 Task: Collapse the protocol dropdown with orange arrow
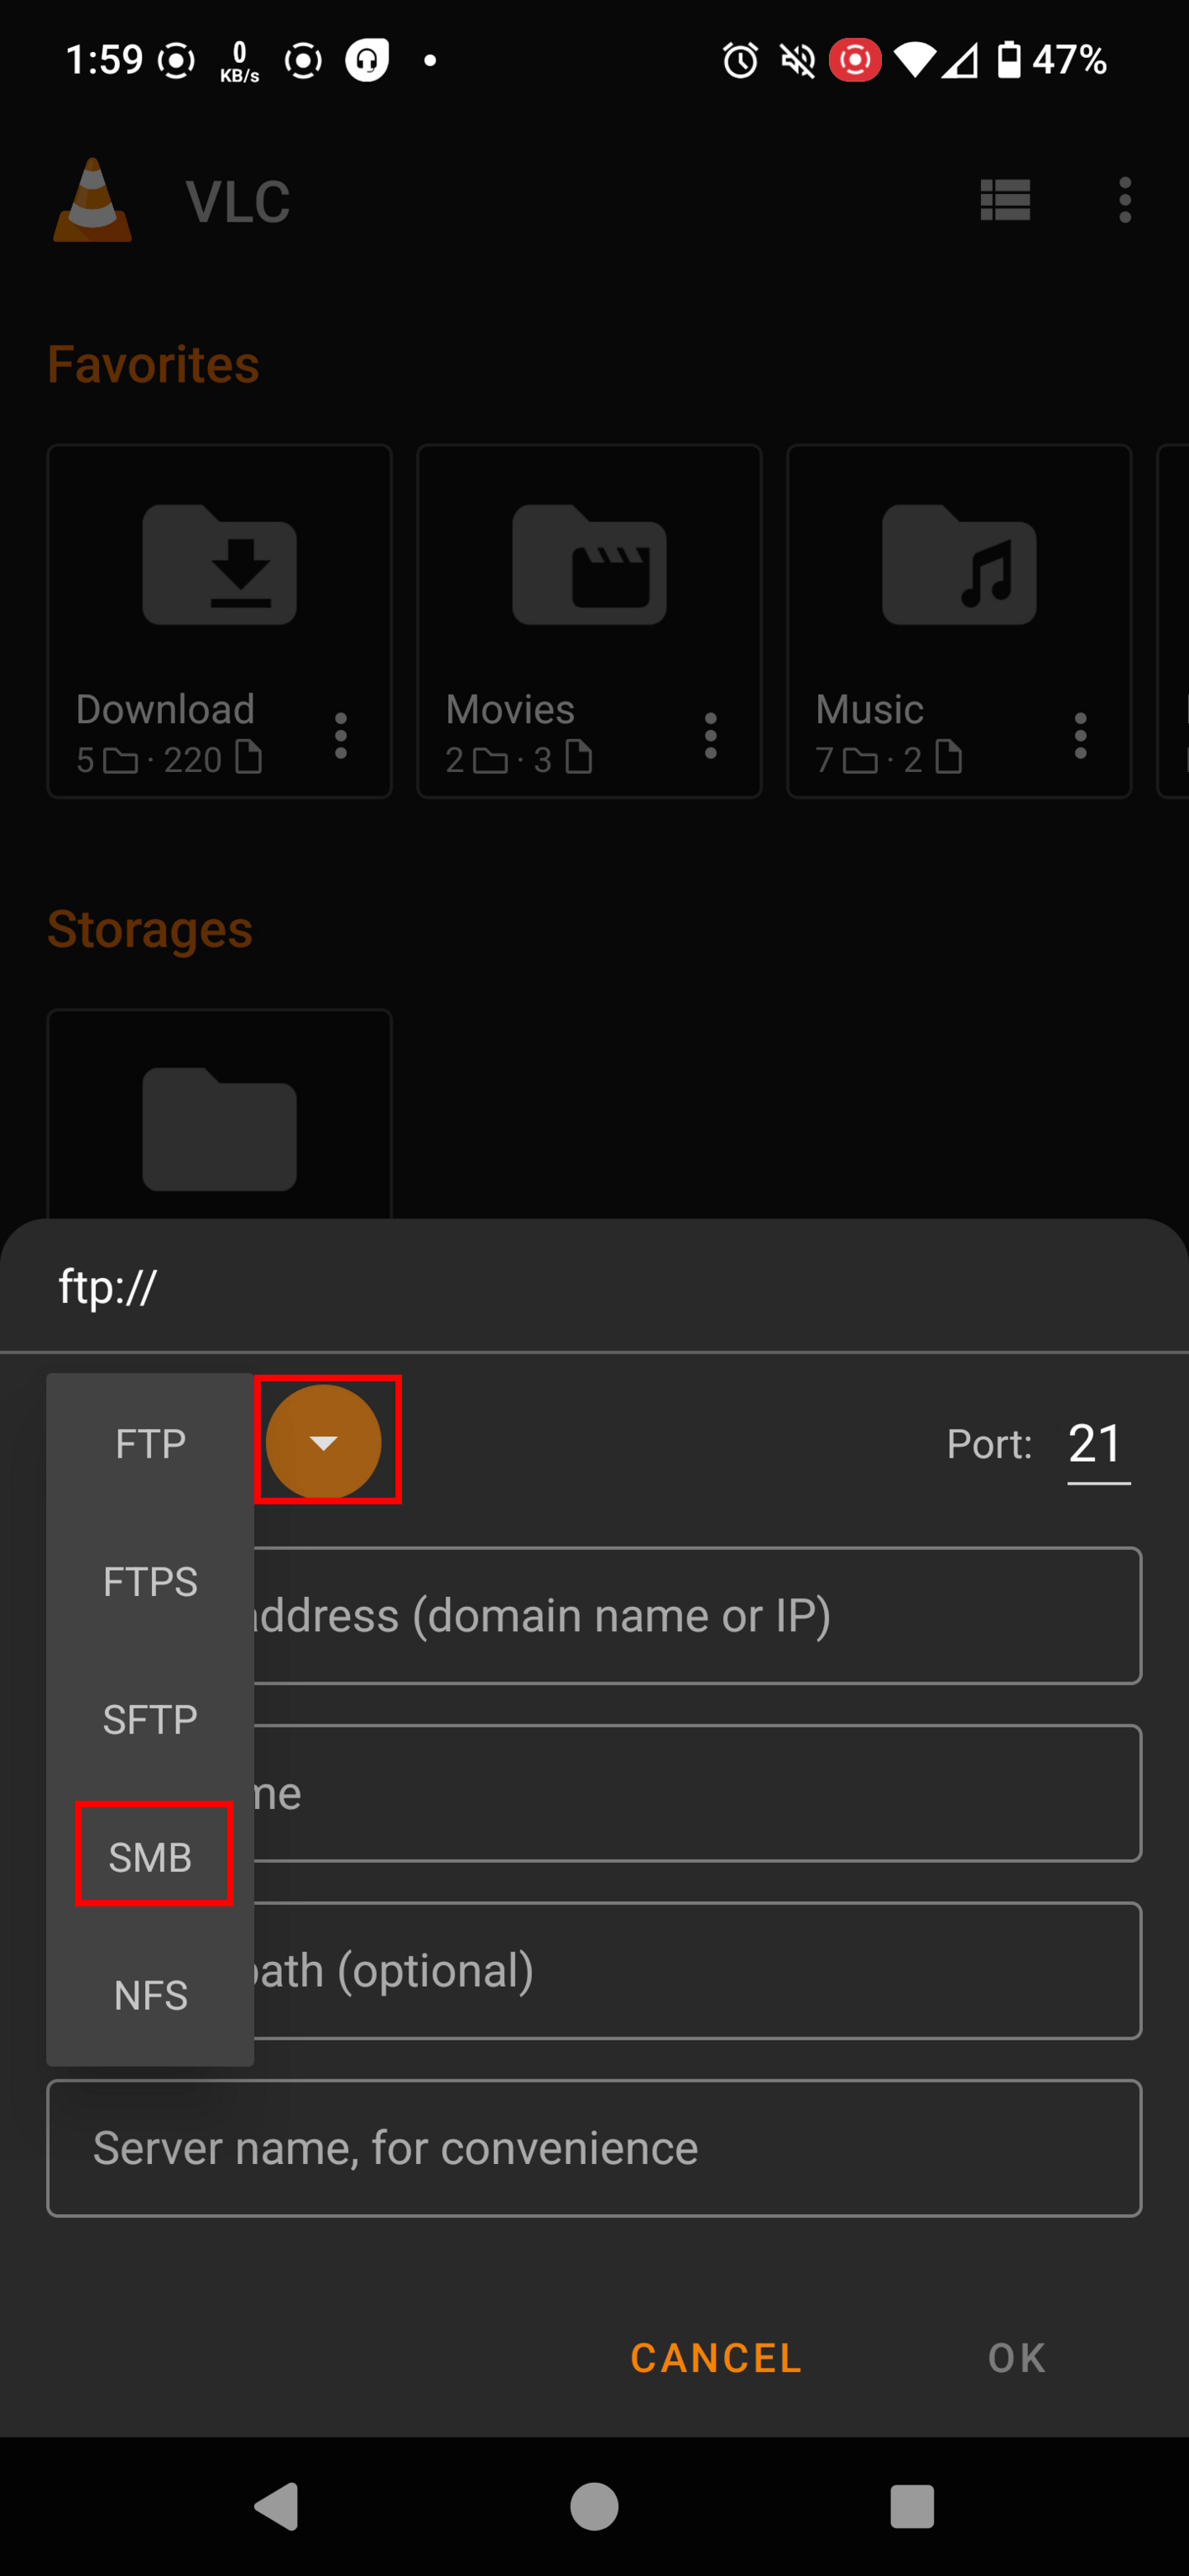coord(323,1441)
